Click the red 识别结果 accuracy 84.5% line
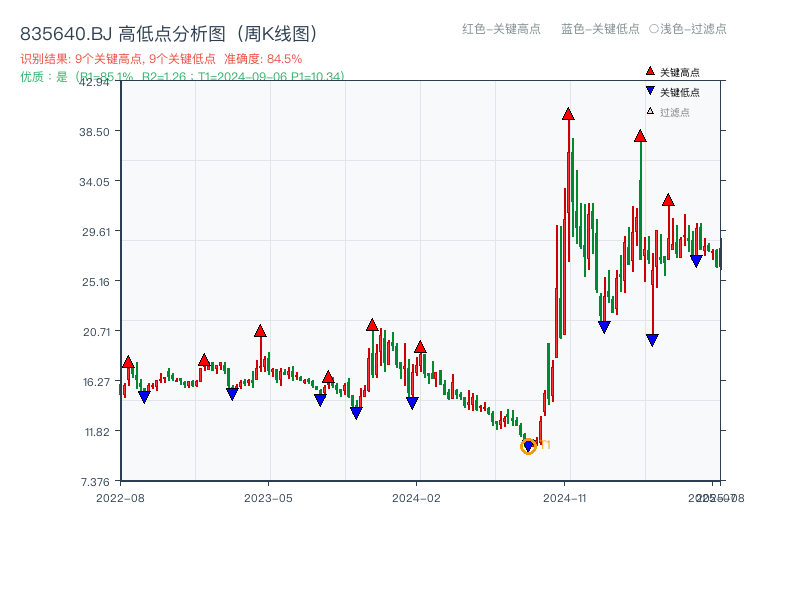The width and height of the screenshot is (800, 600). pos(161,59)
